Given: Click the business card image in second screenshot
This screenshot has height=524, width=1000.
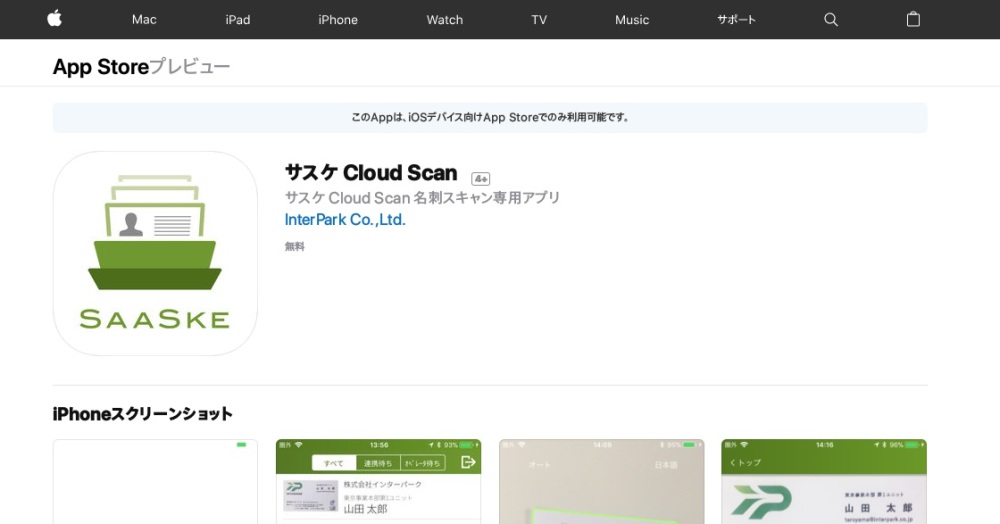Looking at the screenshot, I should click(x=308, y=493).
